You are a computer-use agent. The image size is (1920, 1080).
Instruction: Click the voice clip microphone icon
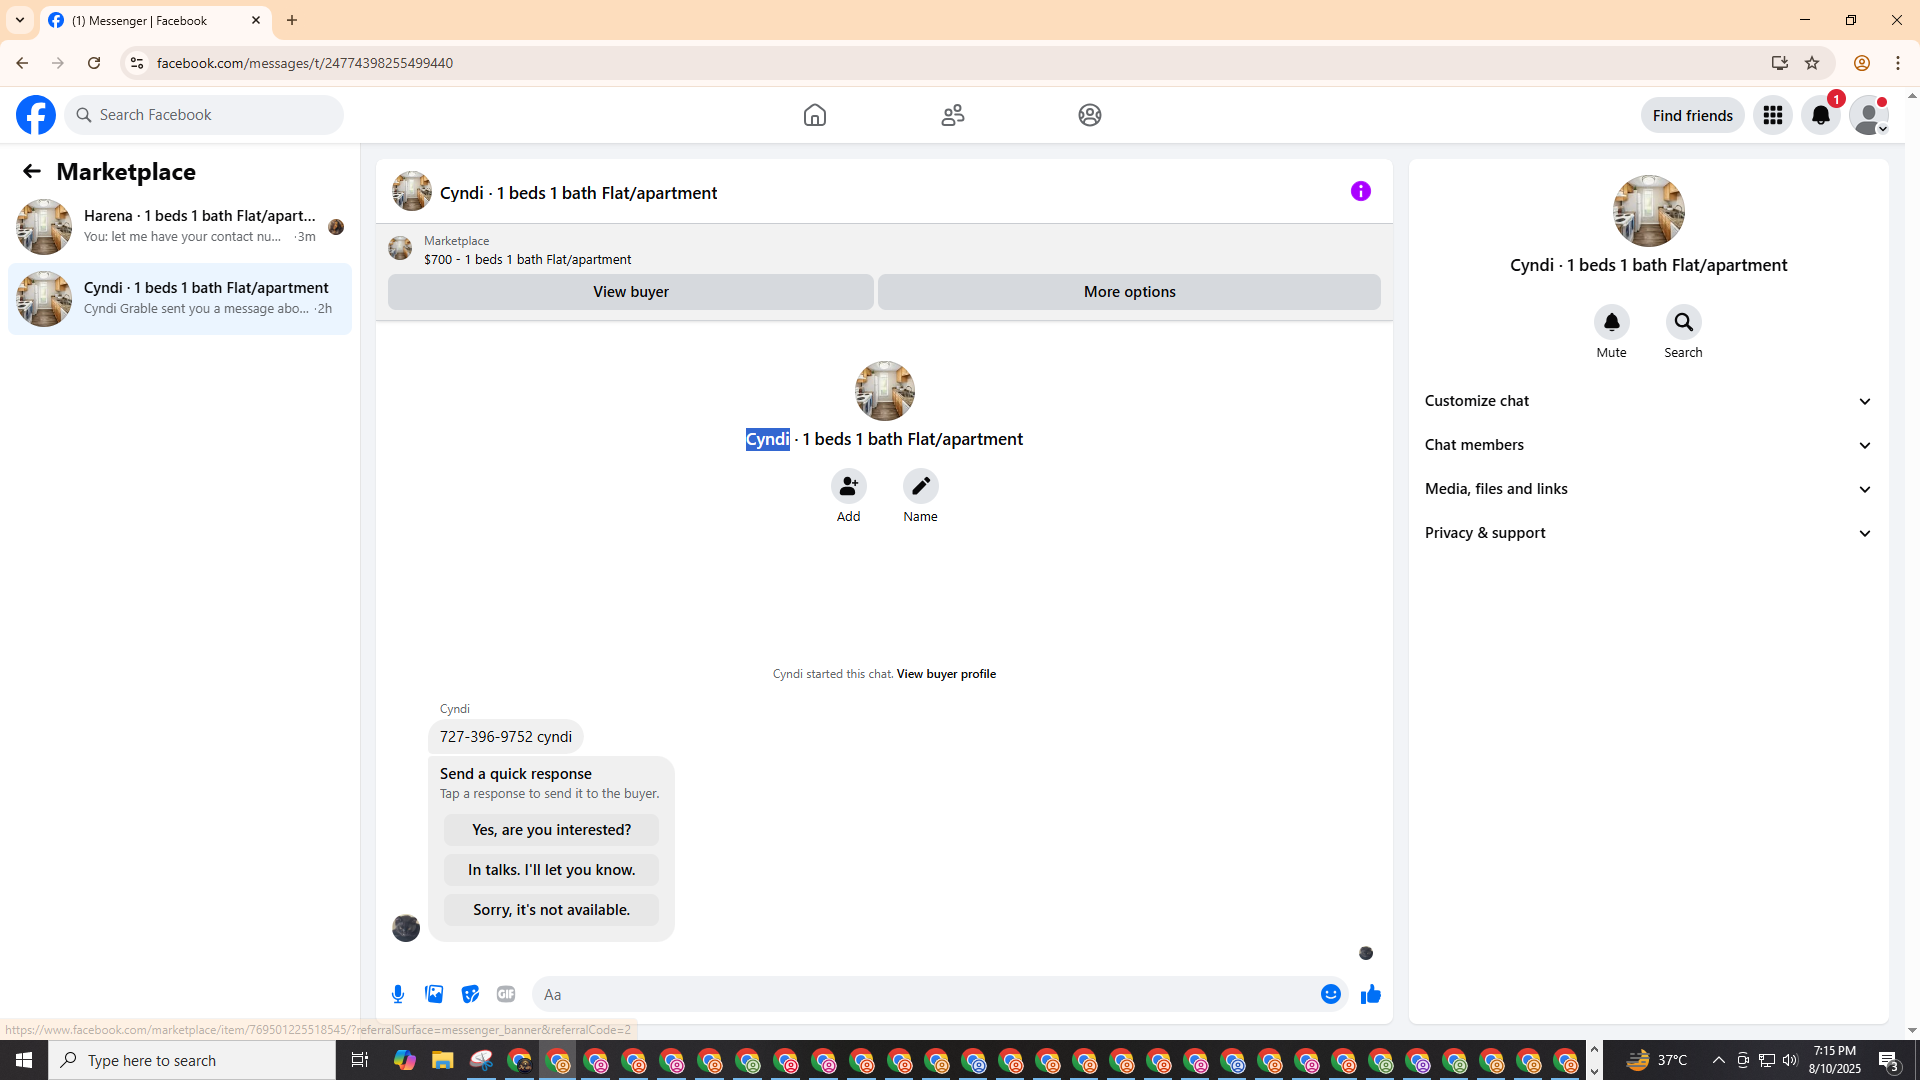[x=398, y=994]
